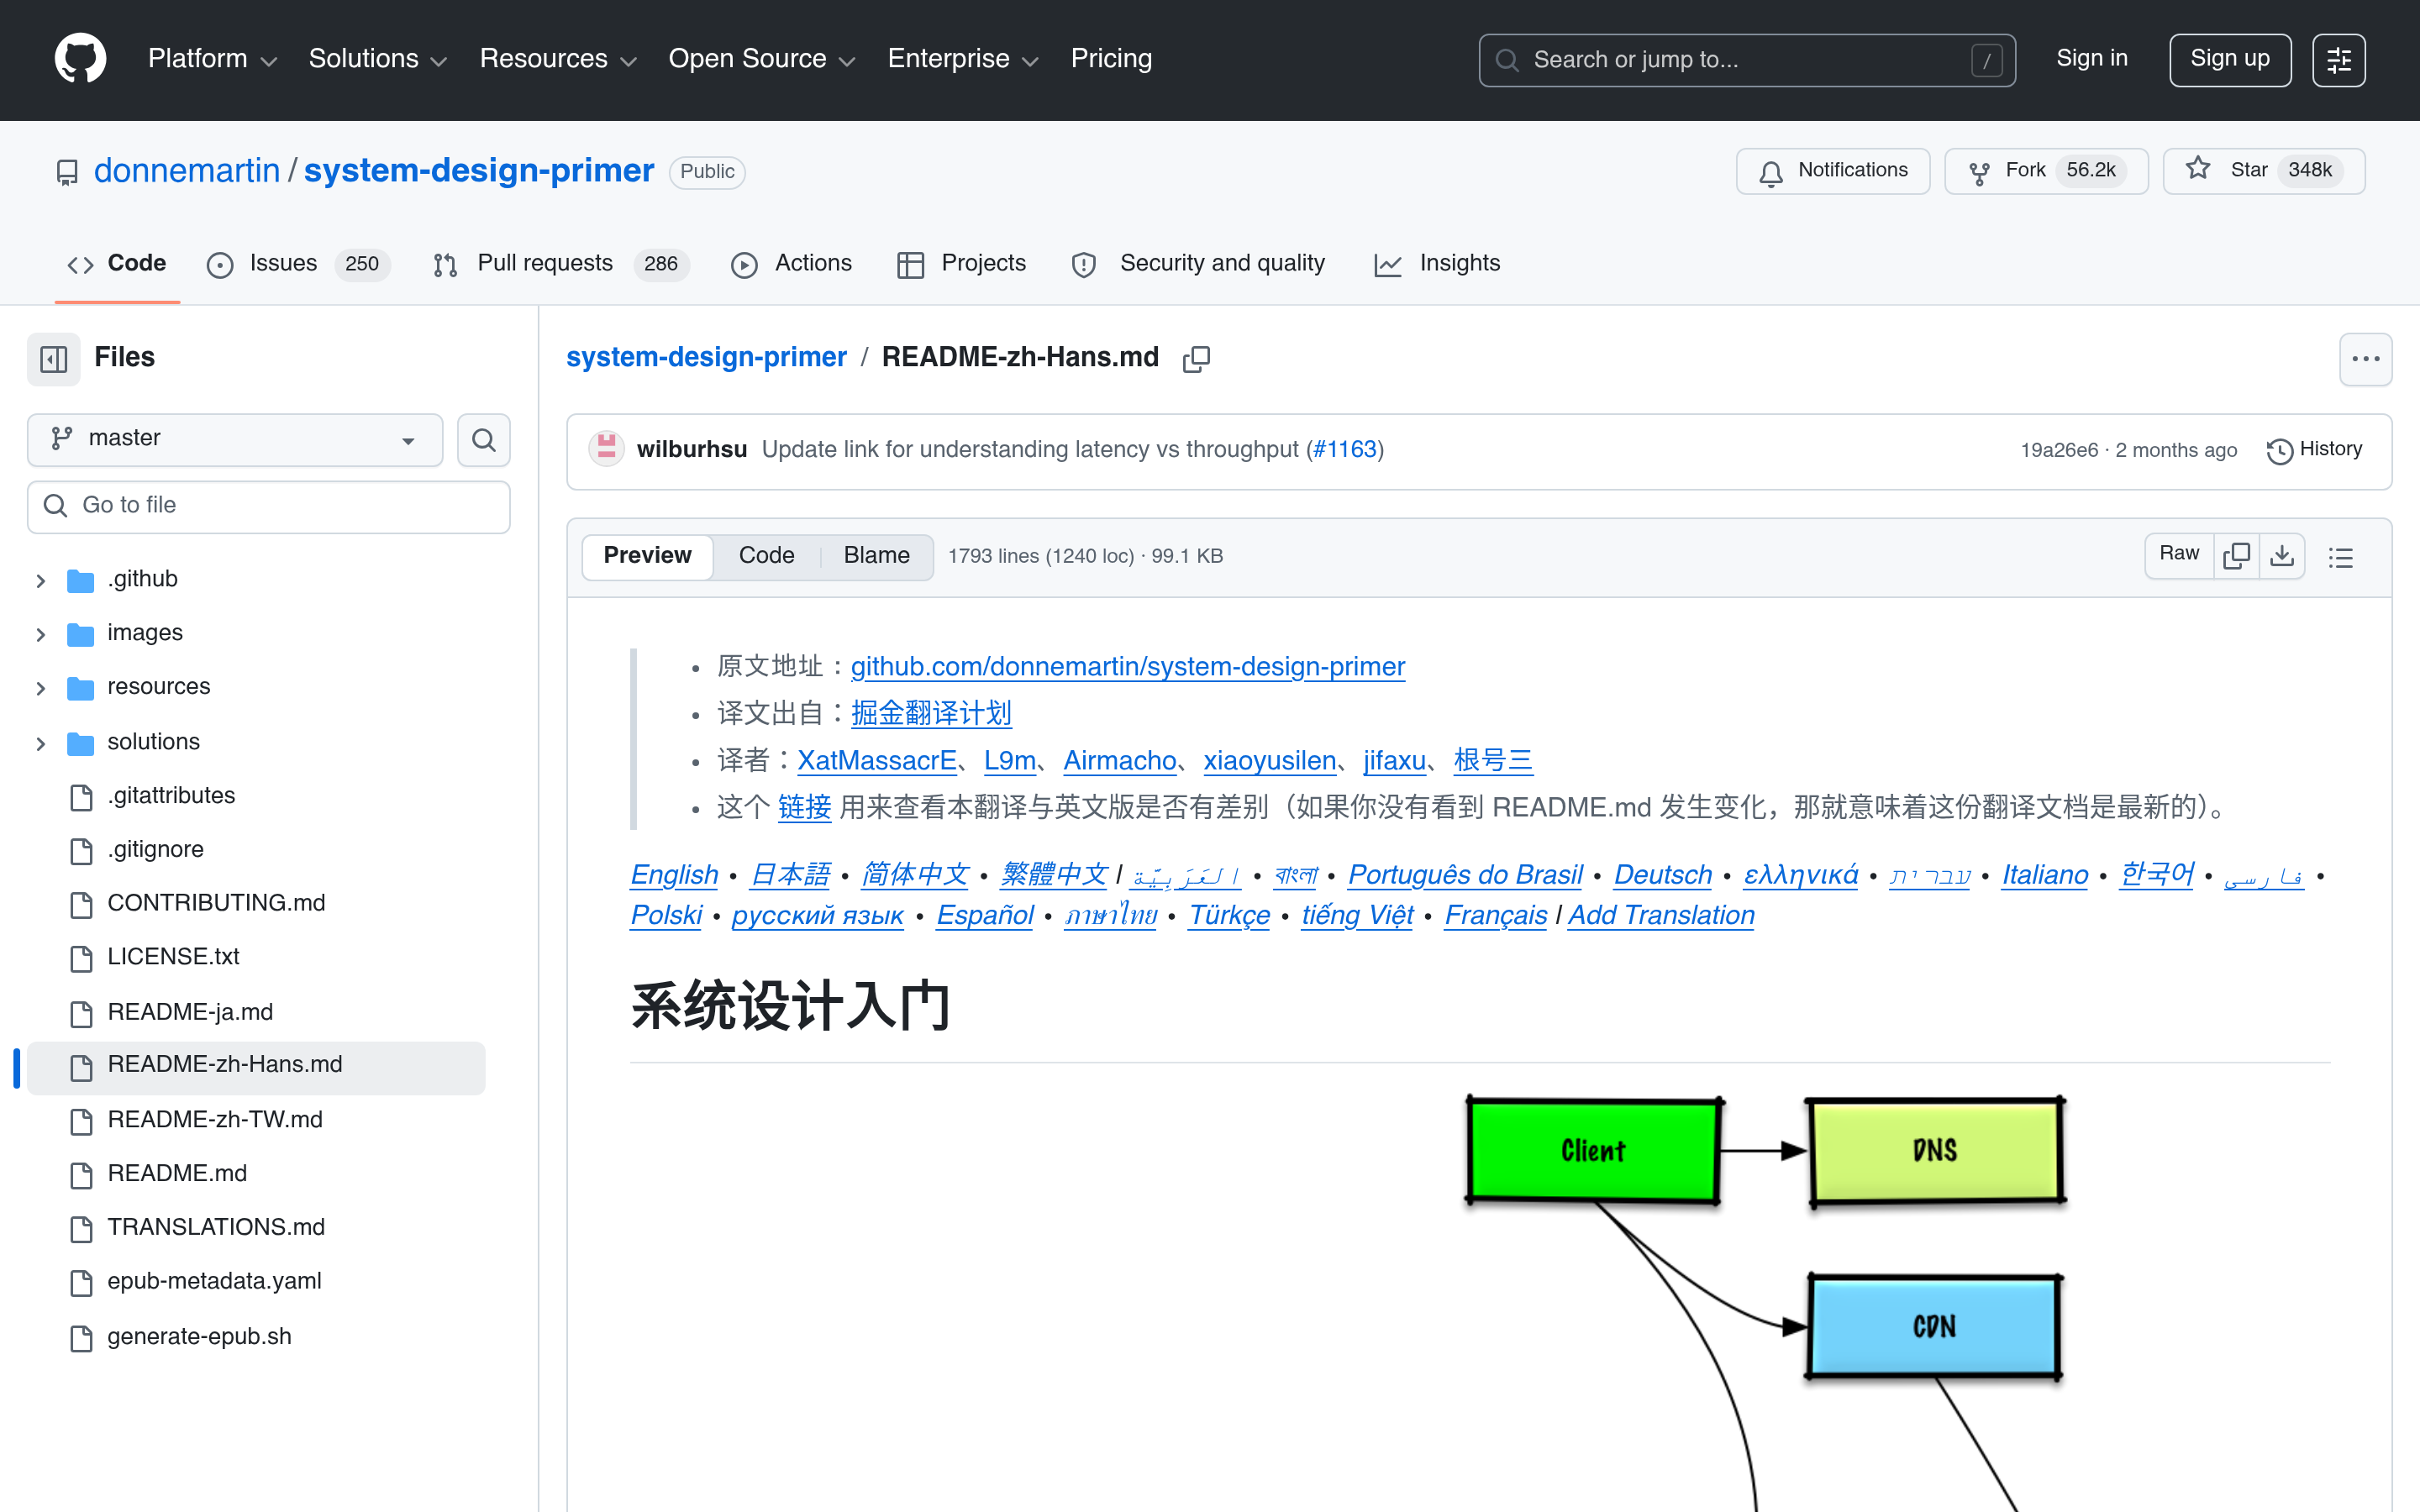Open the XatMassacrE translator link
2420x1512 pixels.
[x=876, y=761]
